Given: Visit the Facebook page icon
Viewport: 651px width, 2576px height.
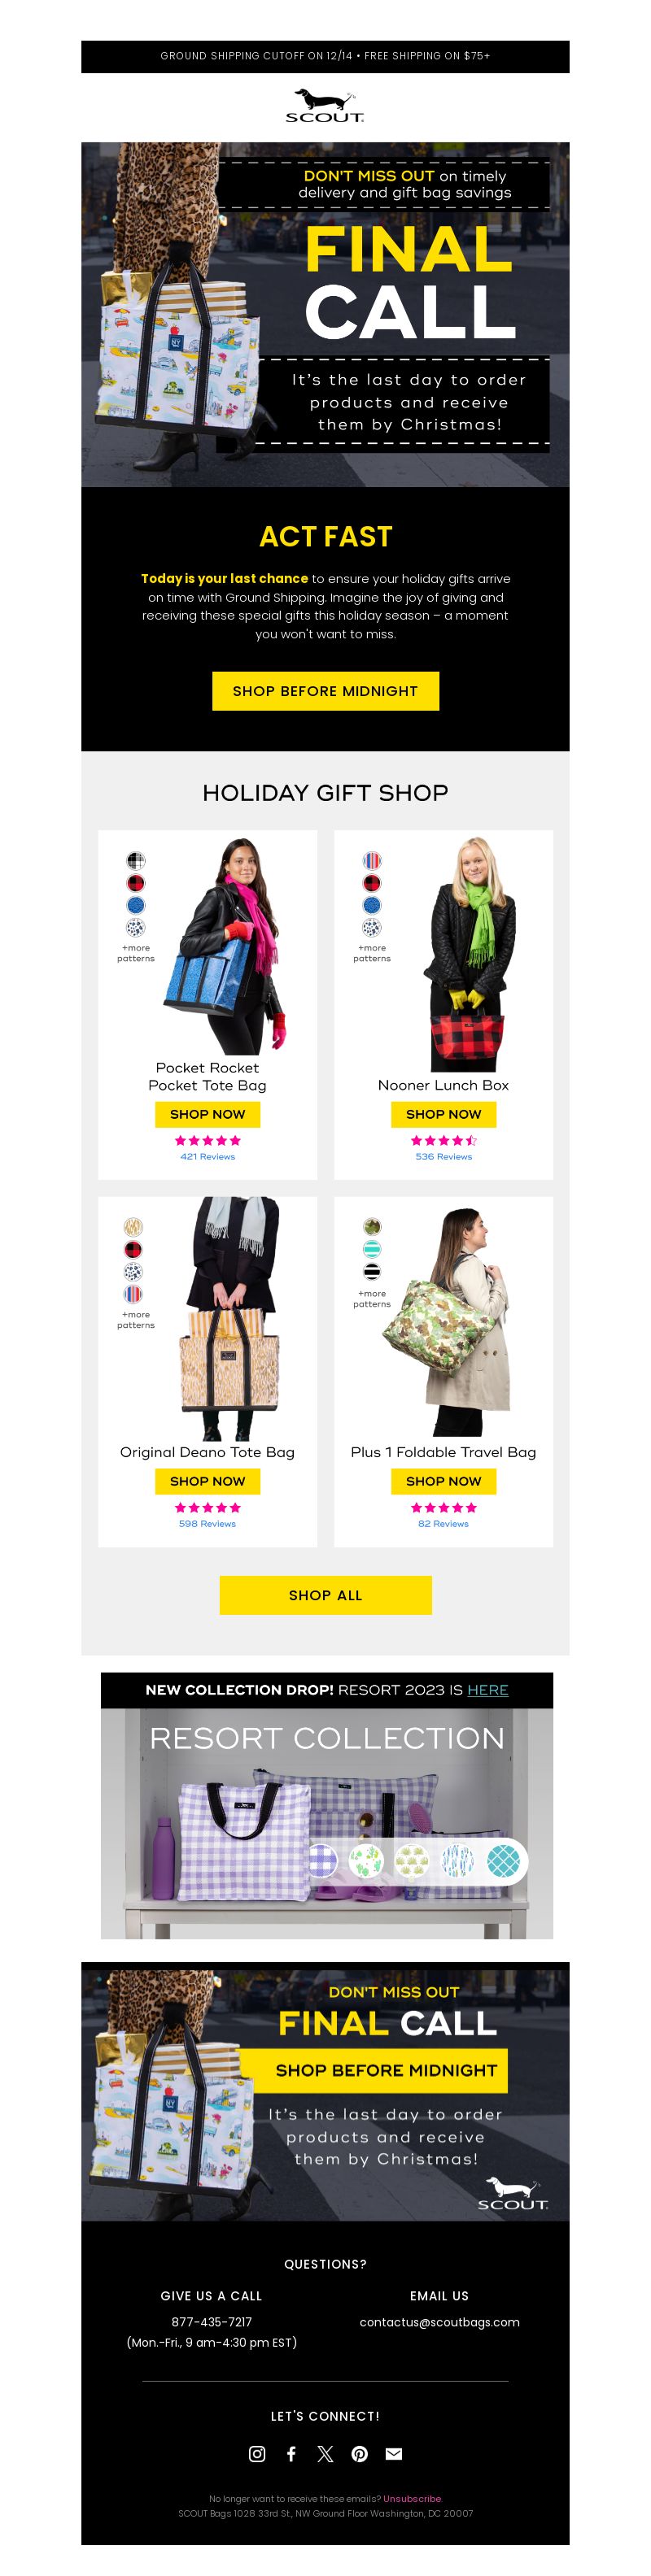Looking at the screenshot, I should pyautogui.click(x=291, y=2453).
